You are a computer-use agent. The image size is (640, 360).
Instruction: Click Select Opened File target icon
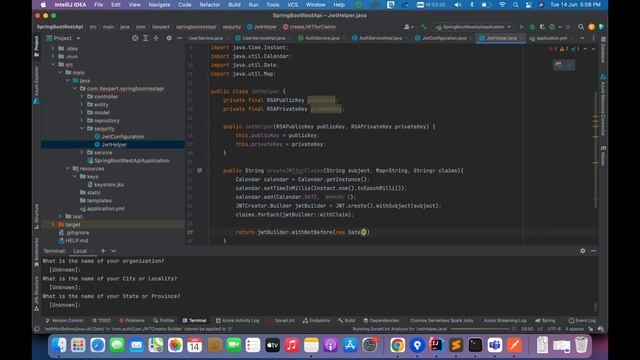(135, 38)
